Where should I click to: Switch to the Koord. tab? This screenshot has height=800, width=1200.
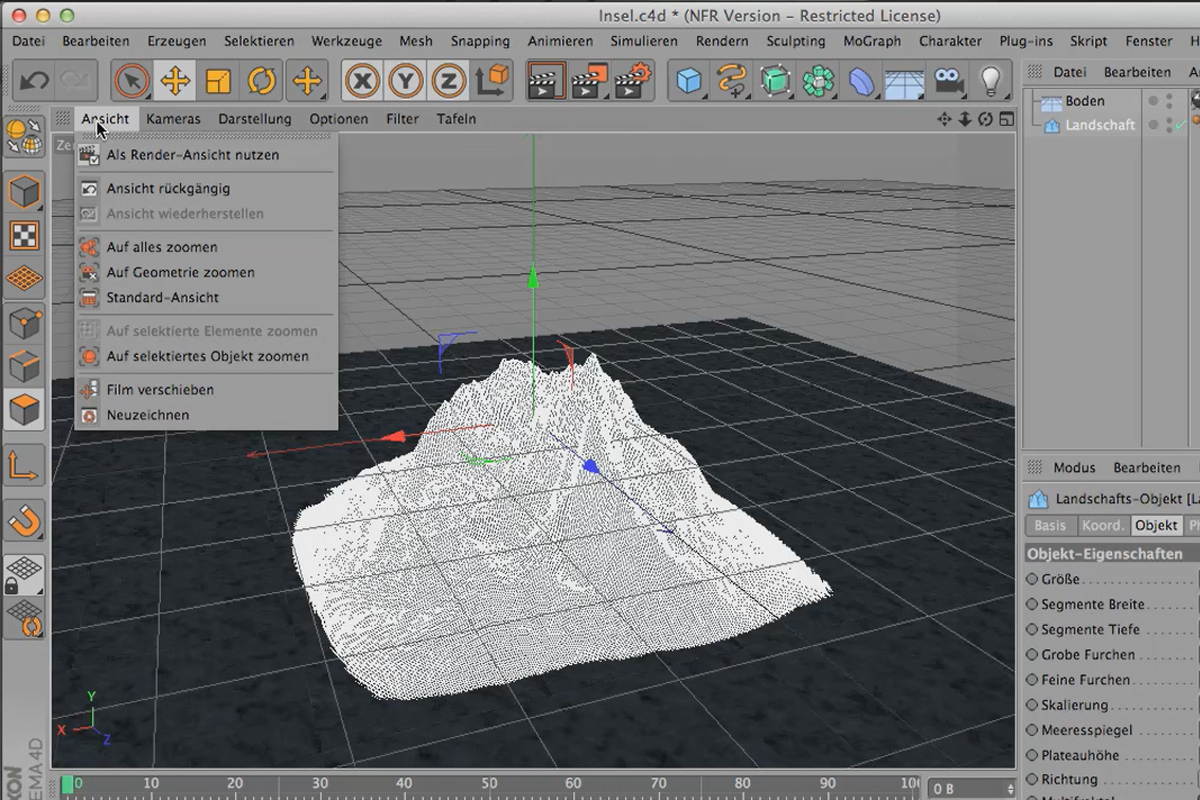(1103, 525)
